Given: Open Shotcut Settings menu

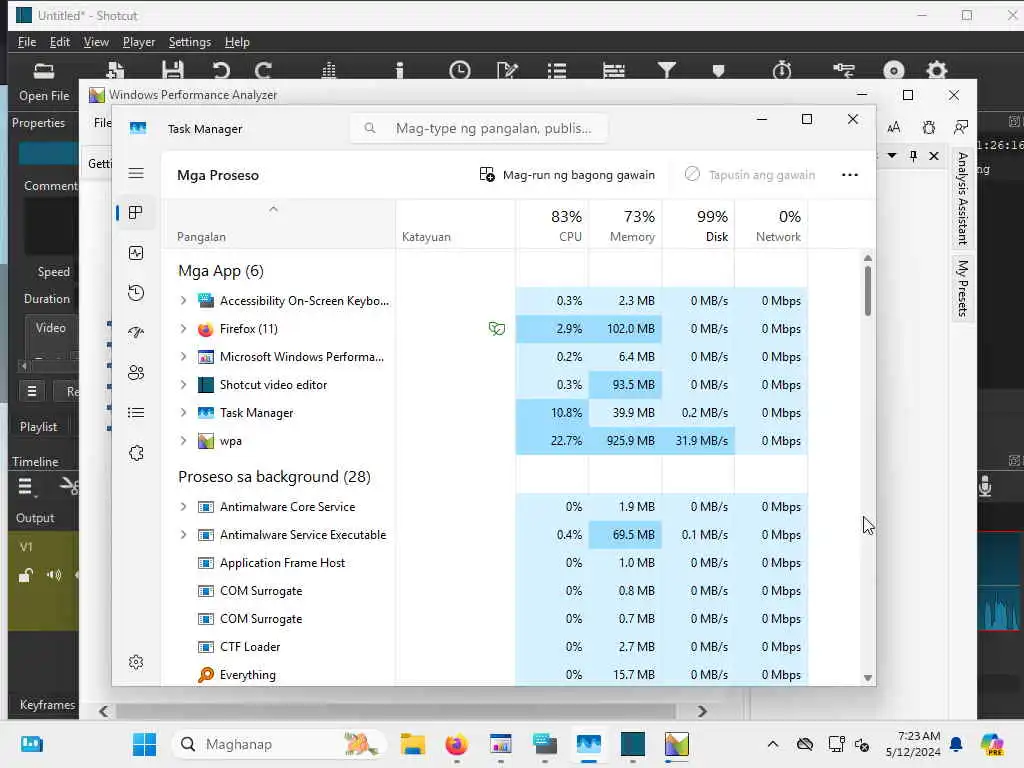Looking at the screenshot, I should pyautogui.click(x=189, y=42).
